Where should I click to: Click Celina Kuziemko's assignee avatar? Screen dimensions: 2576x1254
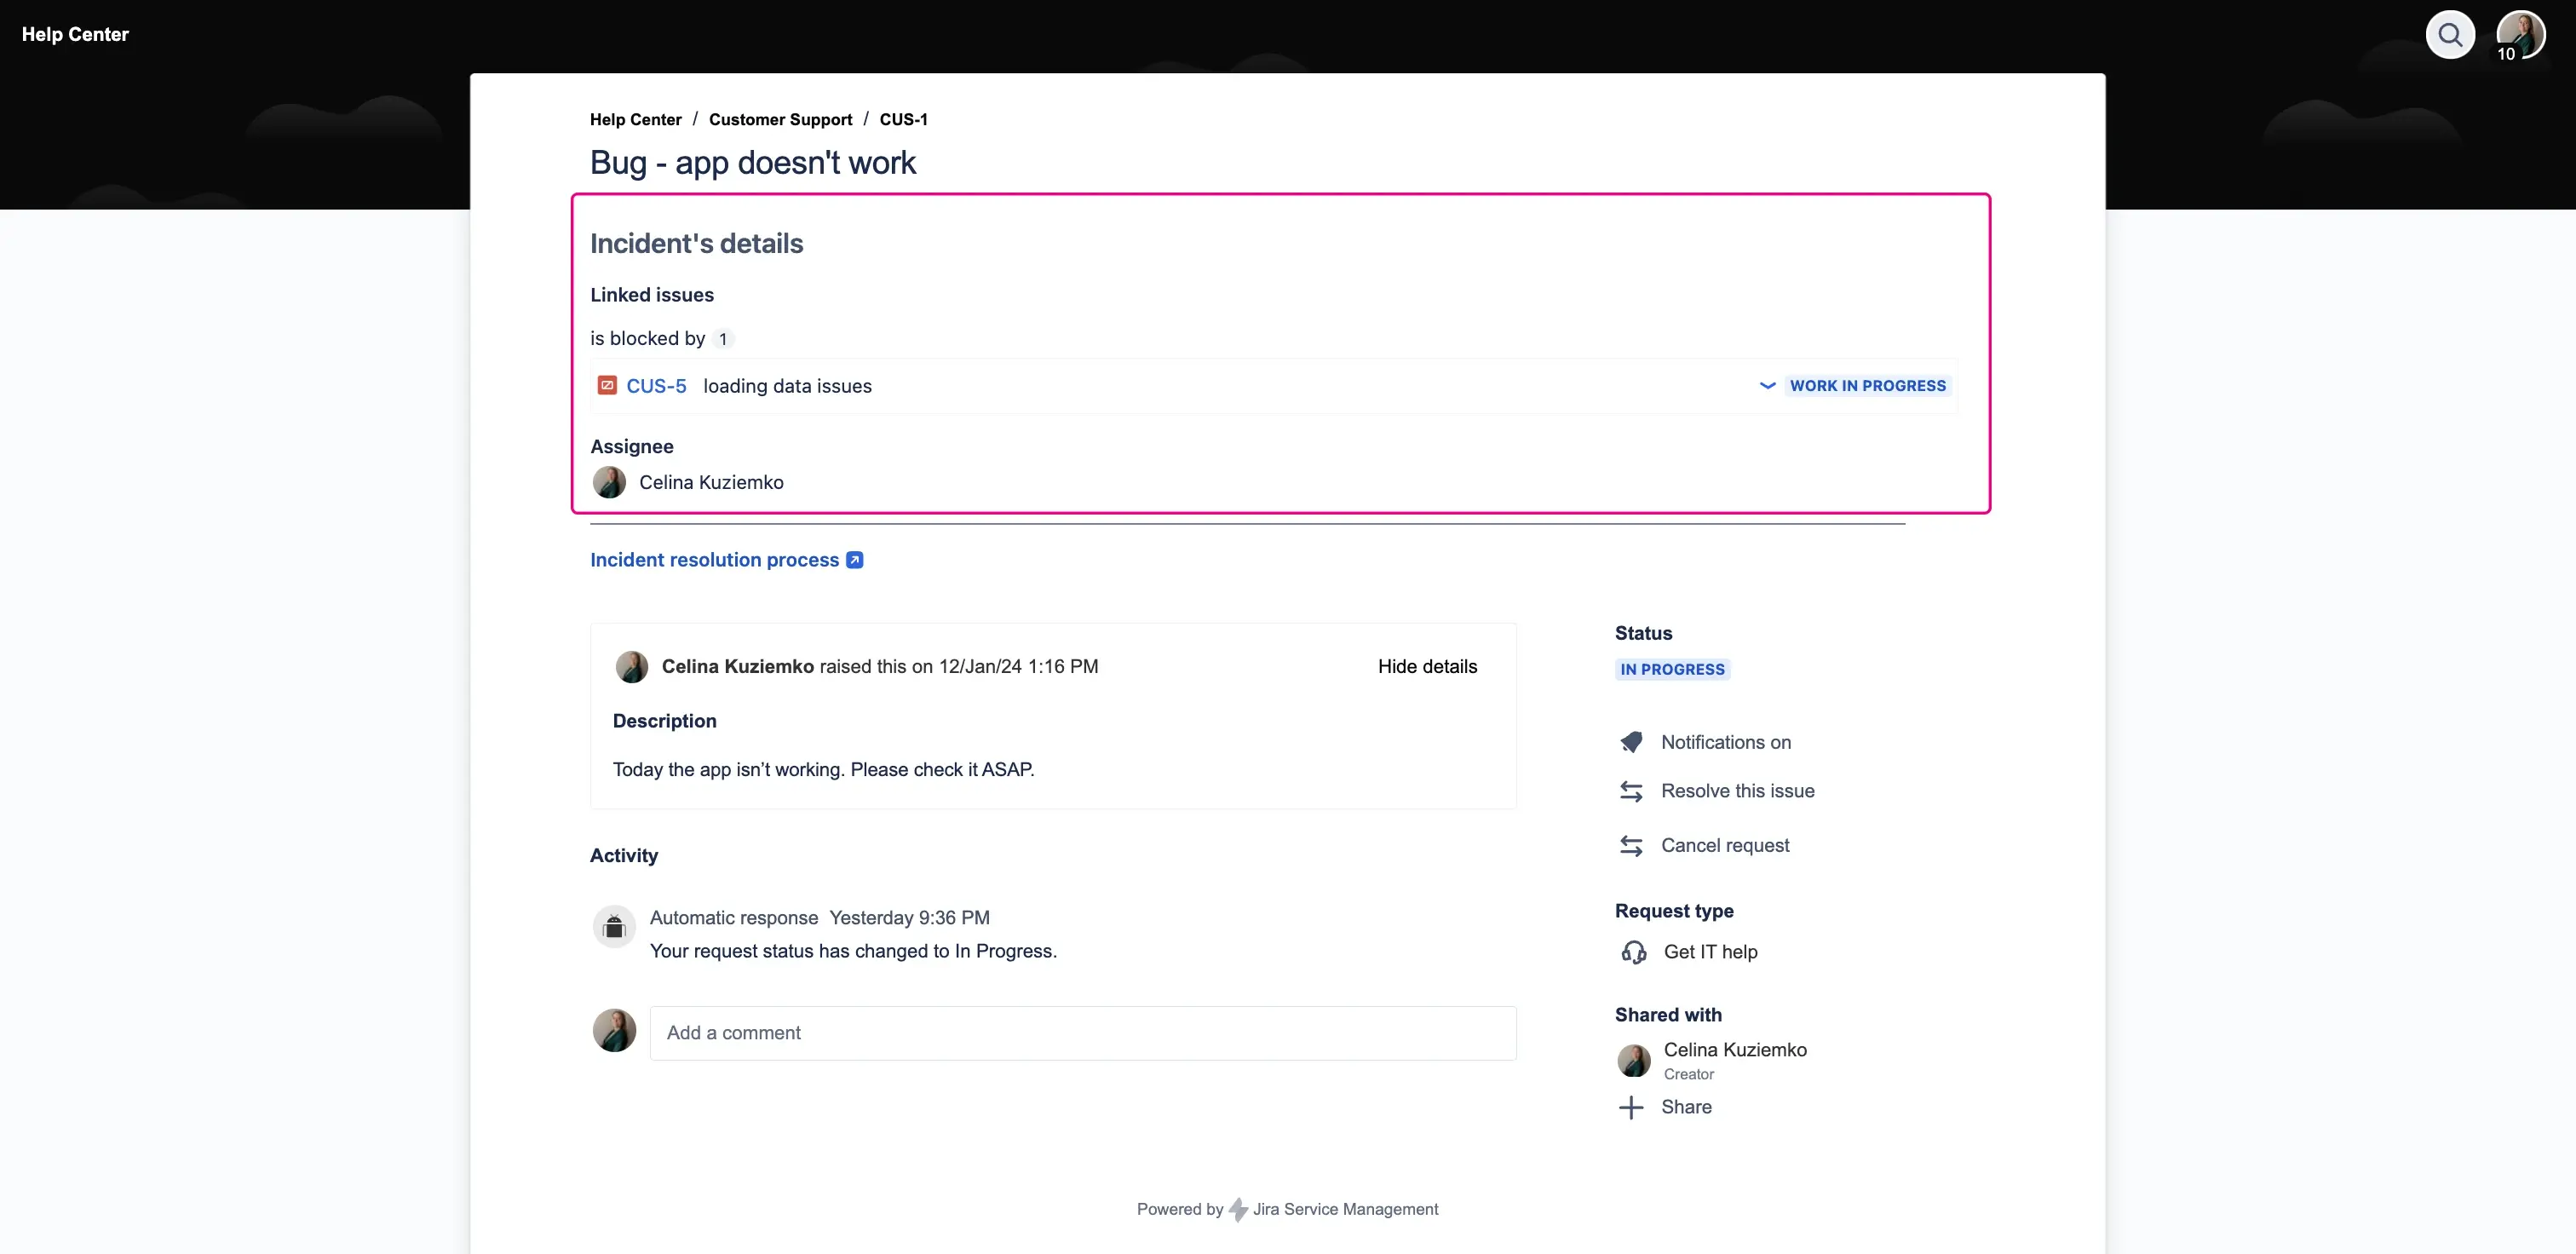click(x=610, y=482)
